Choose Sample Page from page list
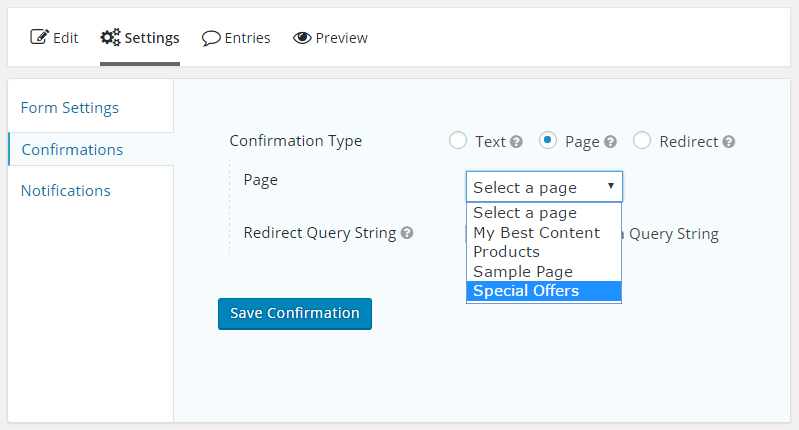The width and height of the screenshot is (799, 430). point(544,272)
